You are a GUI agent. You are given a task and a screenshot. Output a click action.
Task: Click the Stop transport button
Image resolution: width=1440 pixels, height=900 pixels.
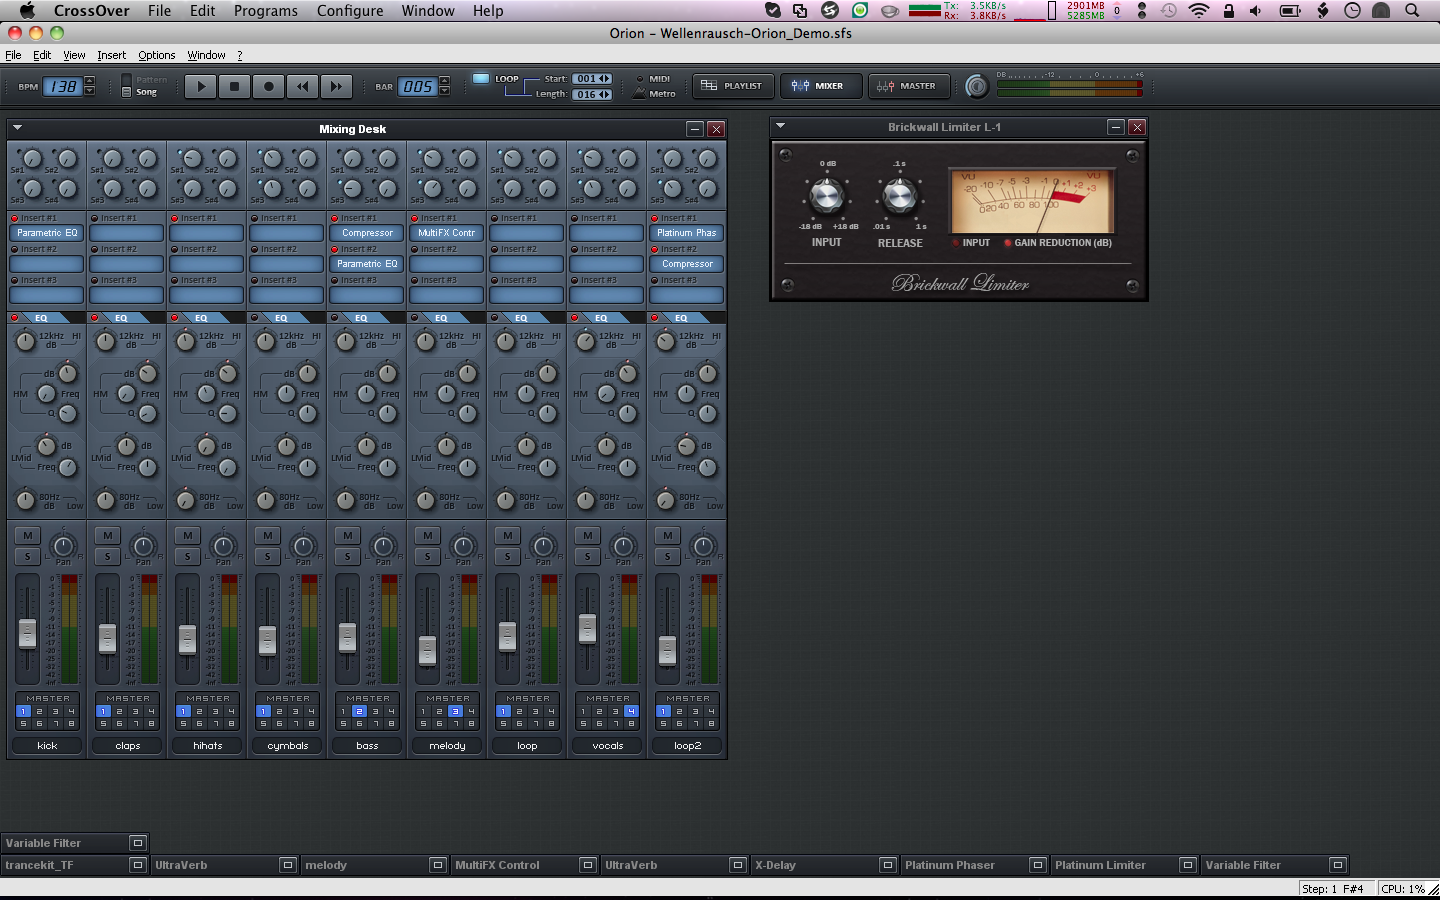point(234,86)
